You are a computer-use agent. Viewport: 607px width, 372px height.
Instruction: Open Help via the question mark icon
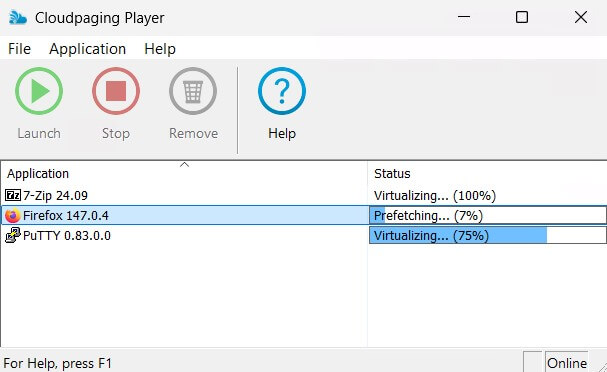(x=282, y=91)
